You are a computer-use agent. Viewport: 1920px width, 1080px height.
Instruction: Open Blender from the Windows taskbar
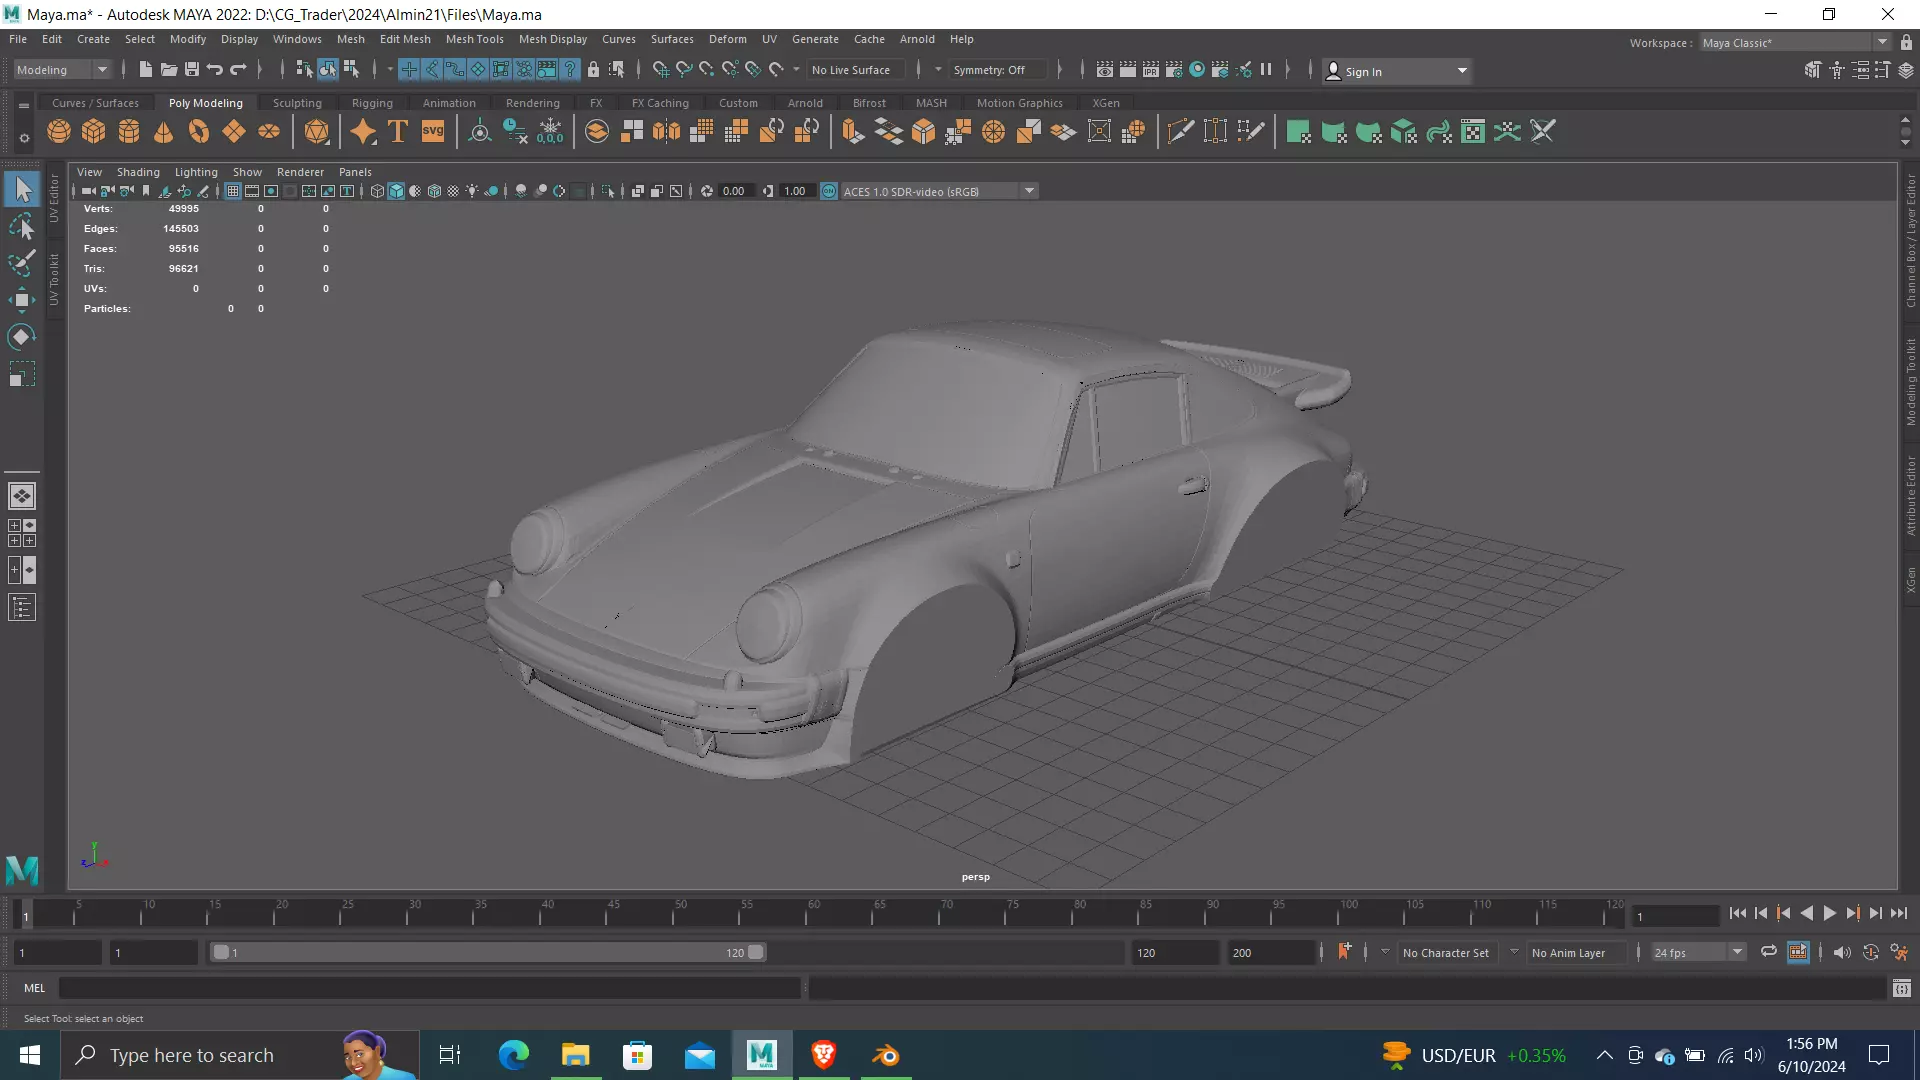(x=886, y=1055)
